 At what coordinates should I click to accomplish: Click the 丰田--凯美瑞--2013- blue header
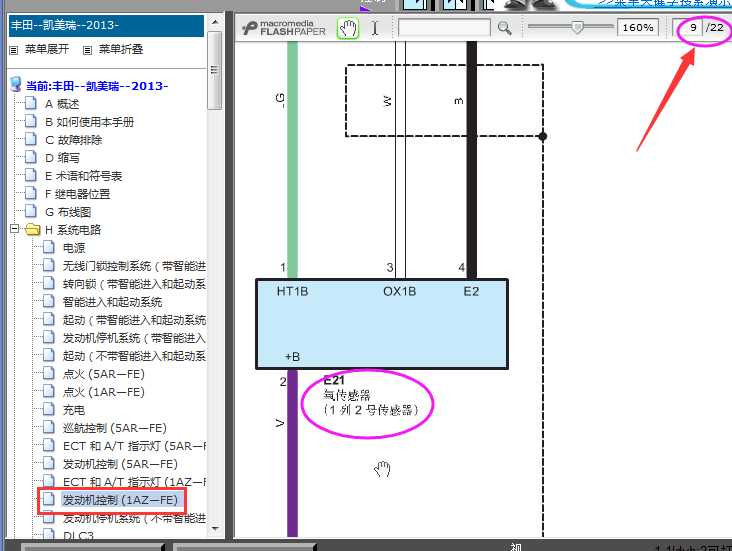click(x=106, y=26)
